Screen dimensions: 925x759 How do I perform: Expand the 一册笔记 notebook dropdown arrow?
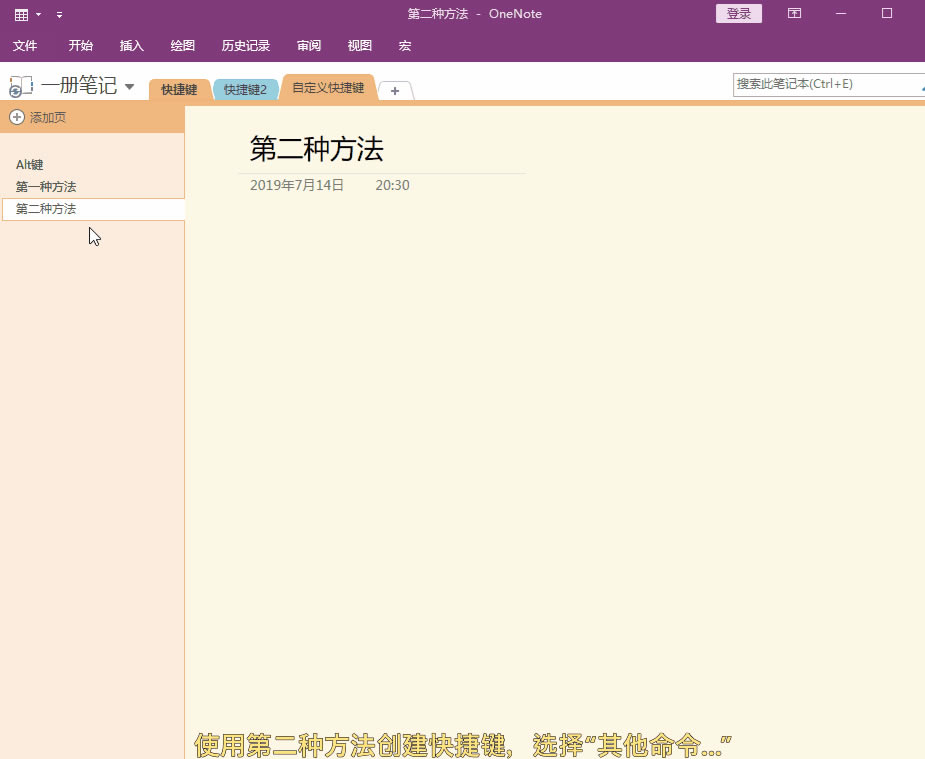click(129, 86)
